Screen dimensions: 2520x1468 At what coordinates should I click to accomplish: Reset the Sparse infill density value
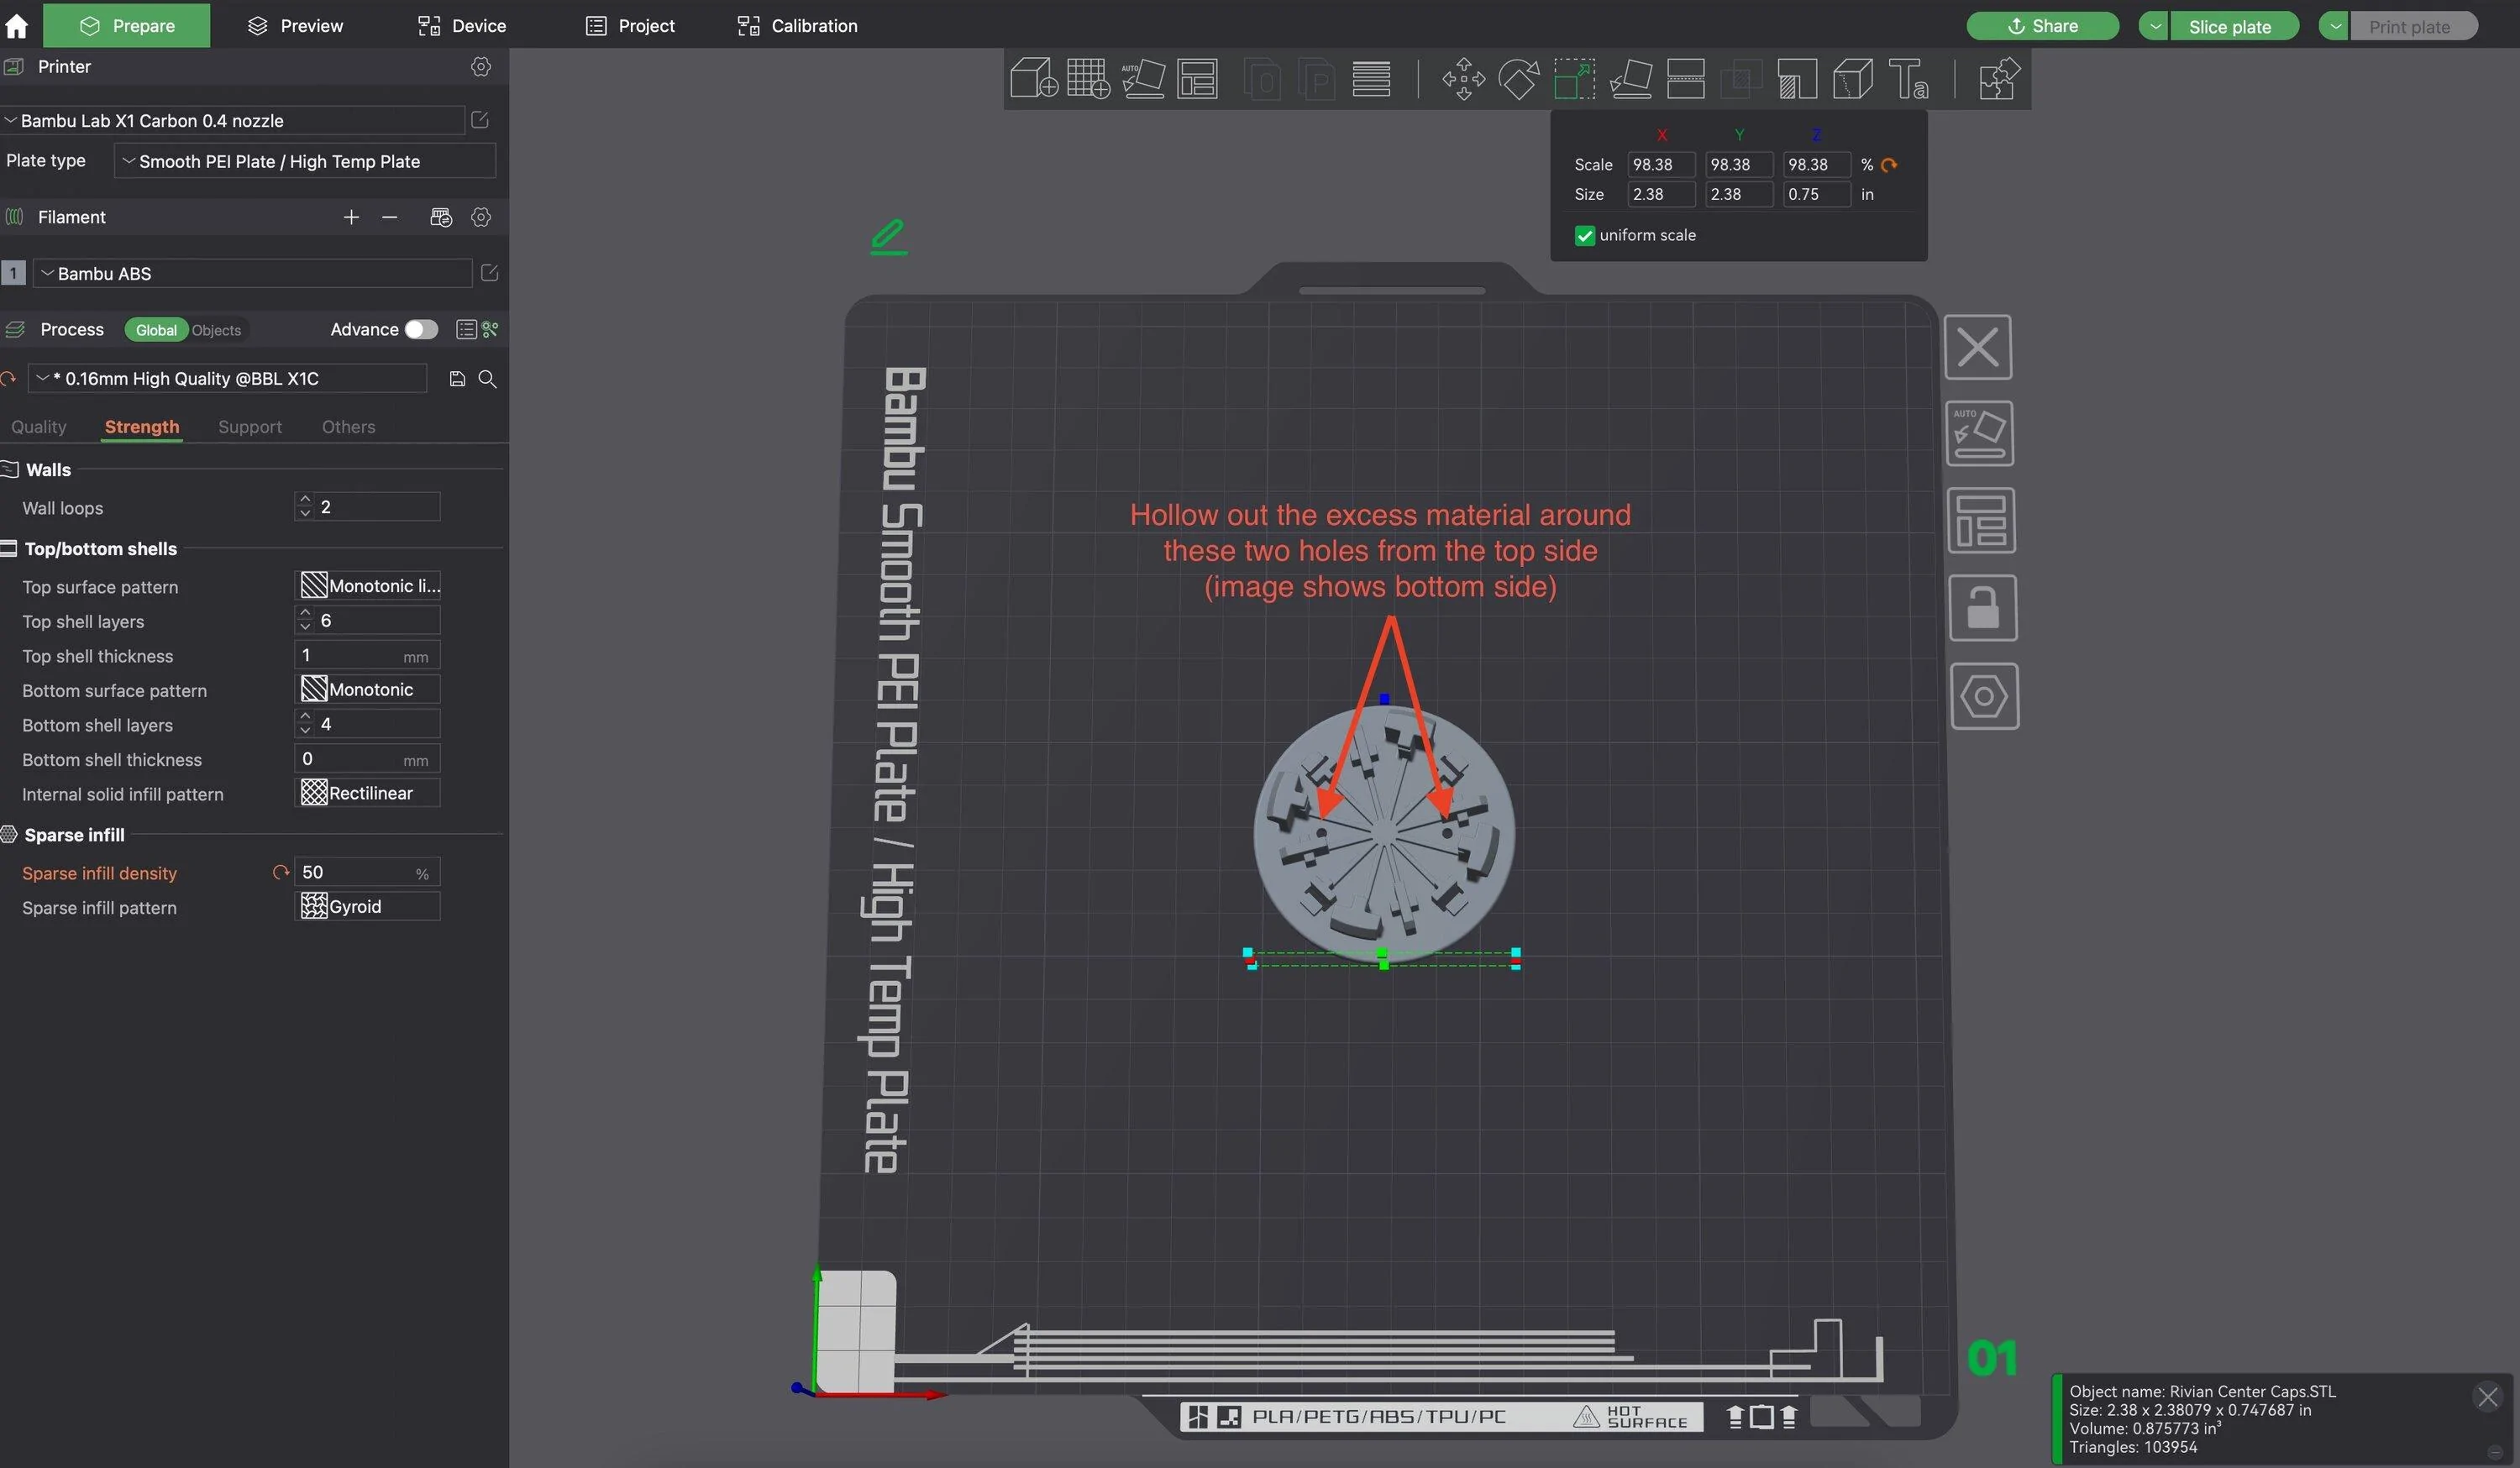281,872
